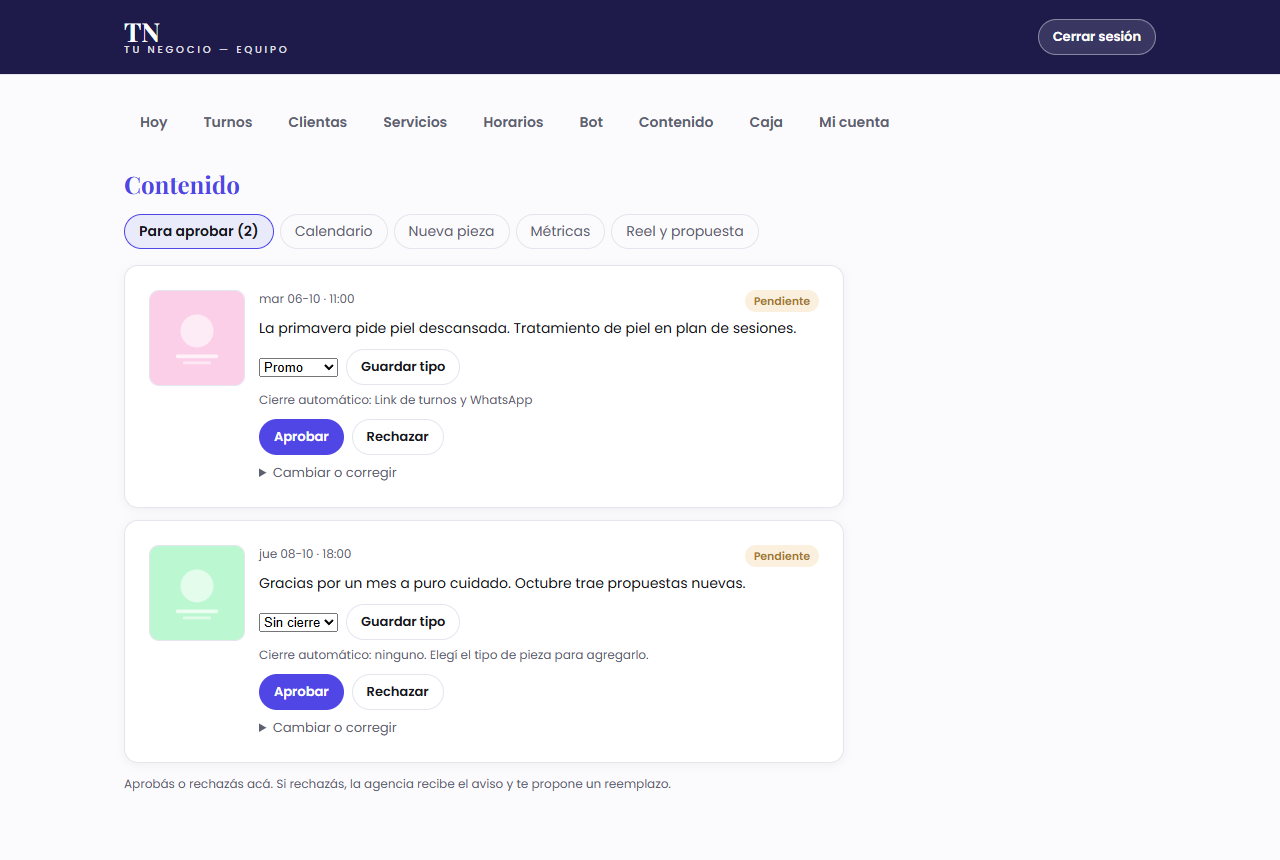The width and height of the screenshot is (1280, 860).
Task: Go to Turnos section
Action: click(228, 122)
